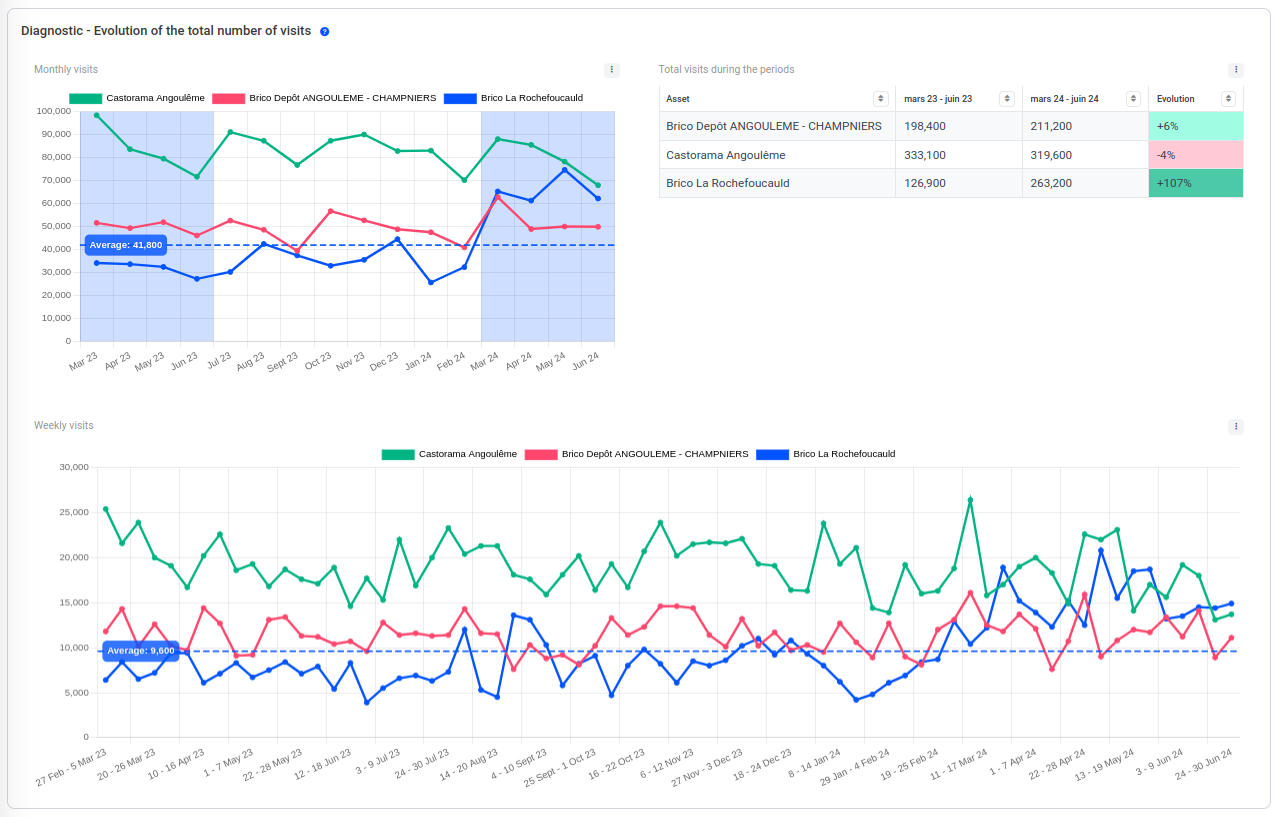Image resolution: width=1278 pixels, height=817 pixels.
Task: Click the Average: 41,800 label on the monthly chart
Action: pyautogui.click(x=125, y=245)
